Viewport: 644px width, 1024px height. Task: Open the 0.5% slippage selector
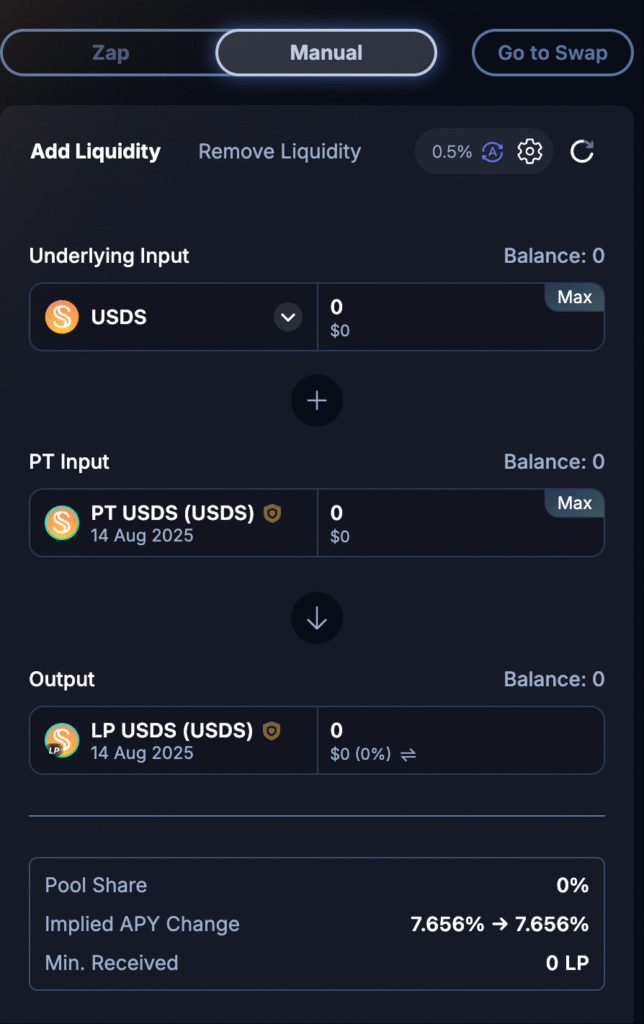[x=452, y=152]
